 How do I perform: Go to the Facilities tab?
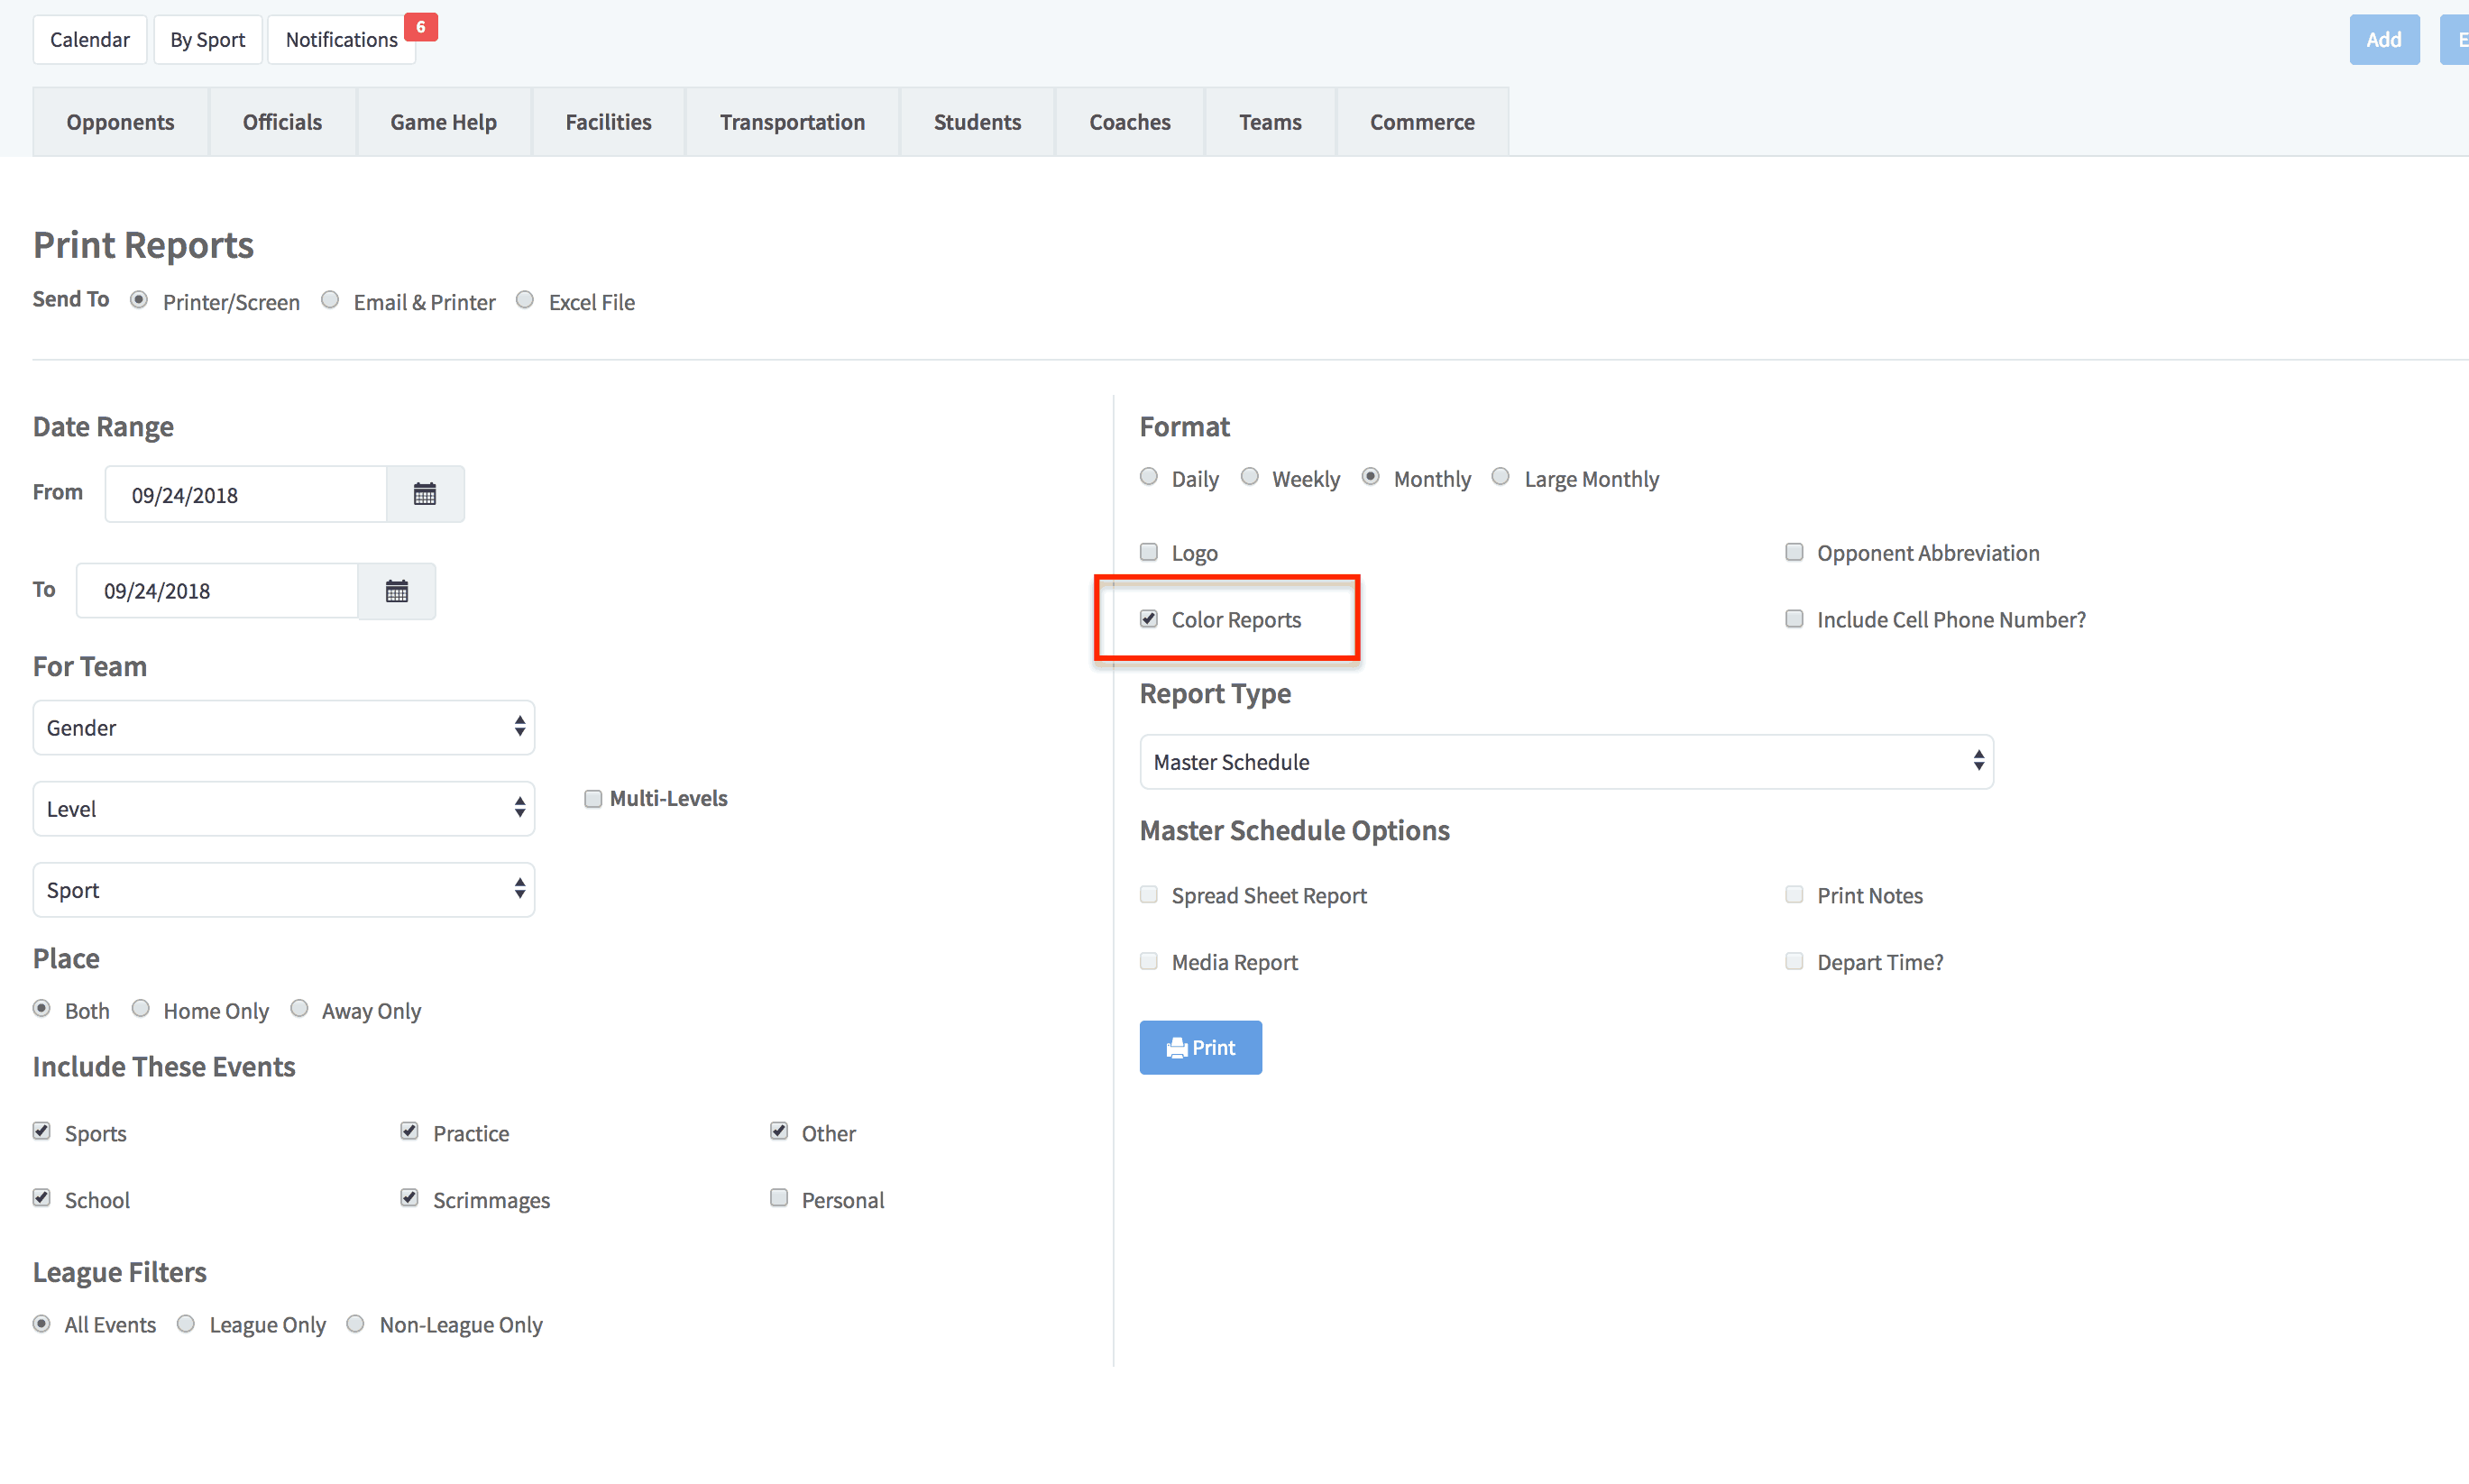609,122
